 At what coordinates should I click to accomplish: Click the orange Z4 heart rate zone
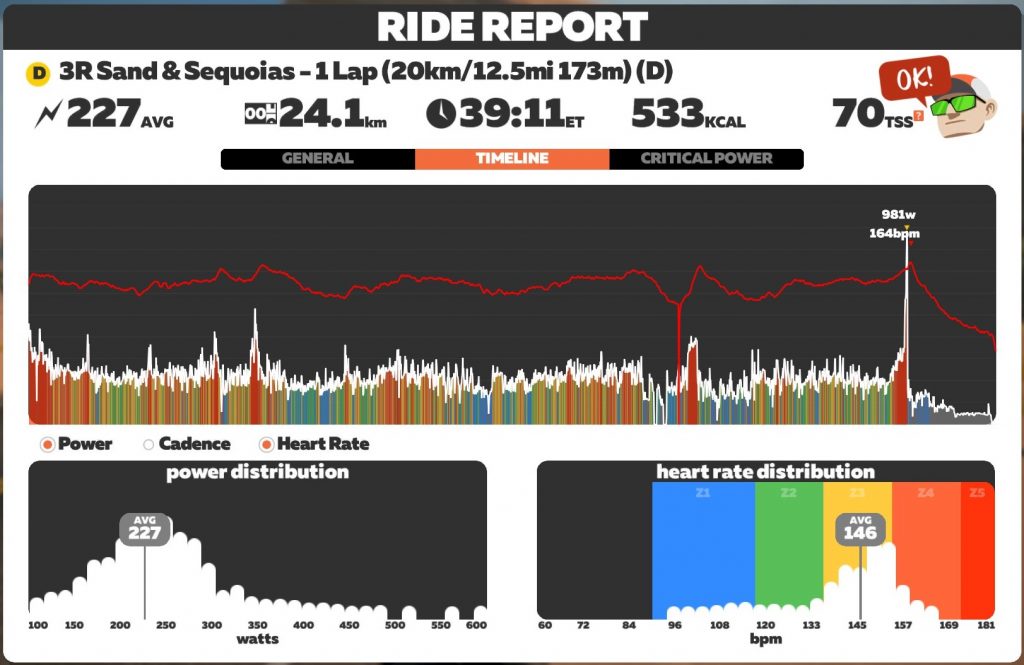point(926,550)
